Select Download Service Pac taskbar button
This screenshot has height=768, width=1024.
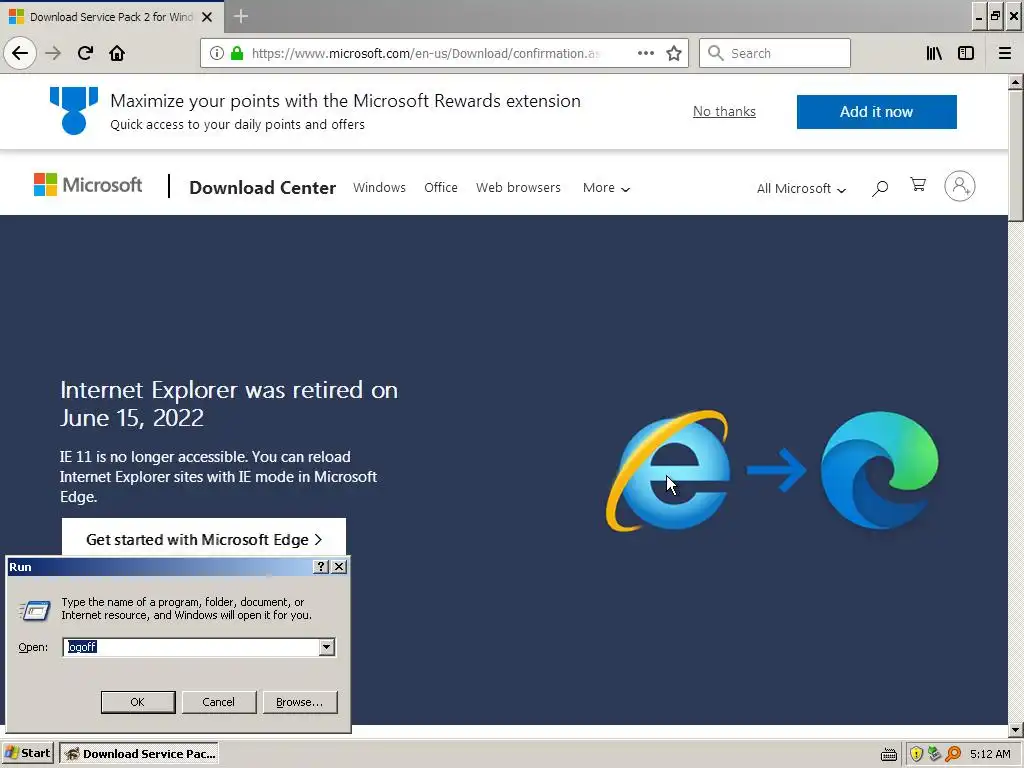point(139,754)
